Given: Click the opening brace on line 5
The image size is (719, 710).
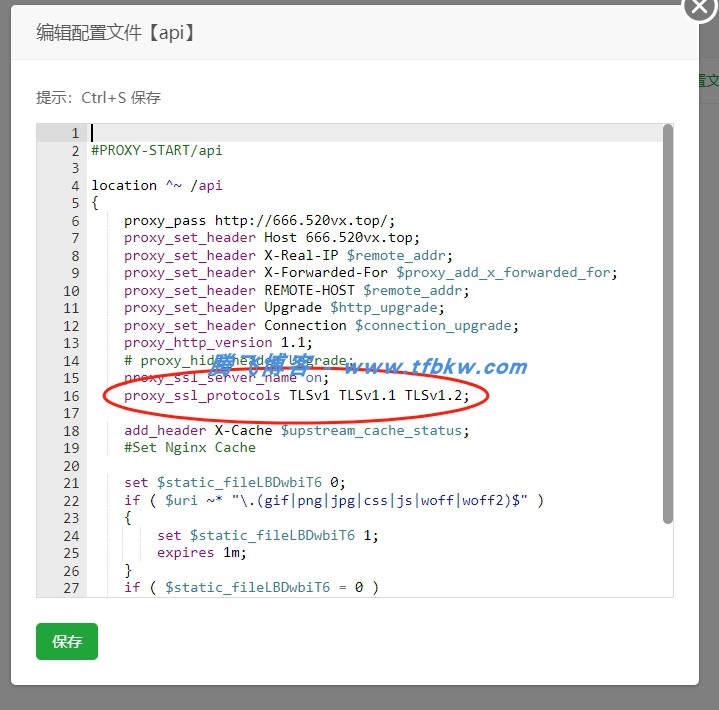Looking at the screenshot, I should (95, 203).
